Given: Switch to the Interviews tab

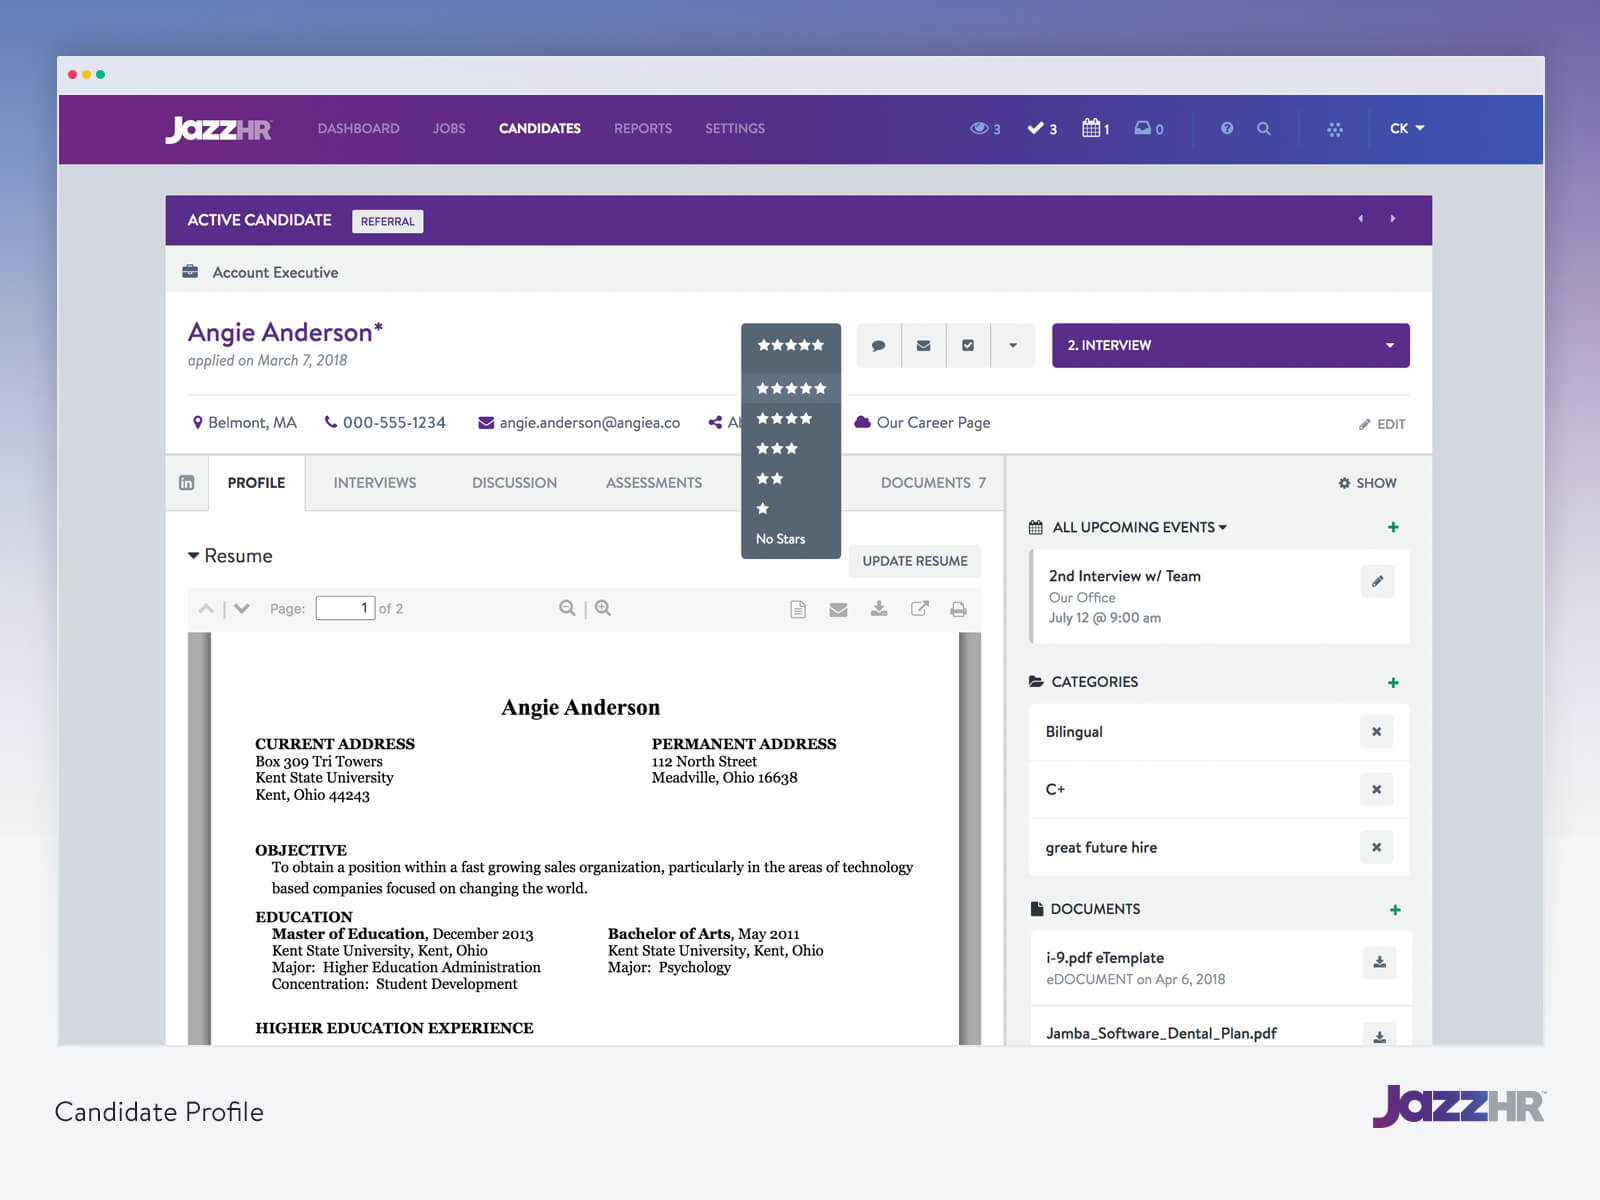Looking at the screenshot, I should pyautogui.click(x=375, y=483).
